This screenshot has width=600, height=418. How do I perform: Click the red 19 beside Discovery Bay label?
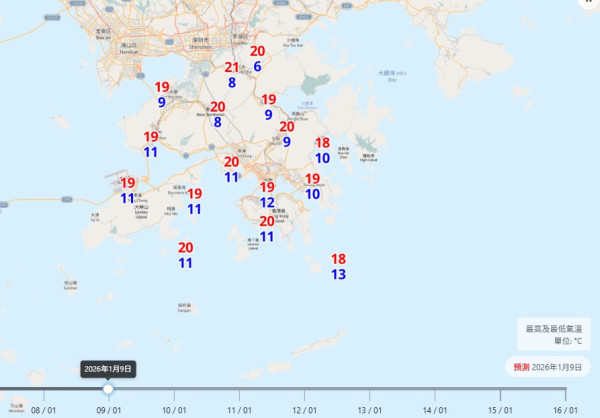click(x=195, y=194)
